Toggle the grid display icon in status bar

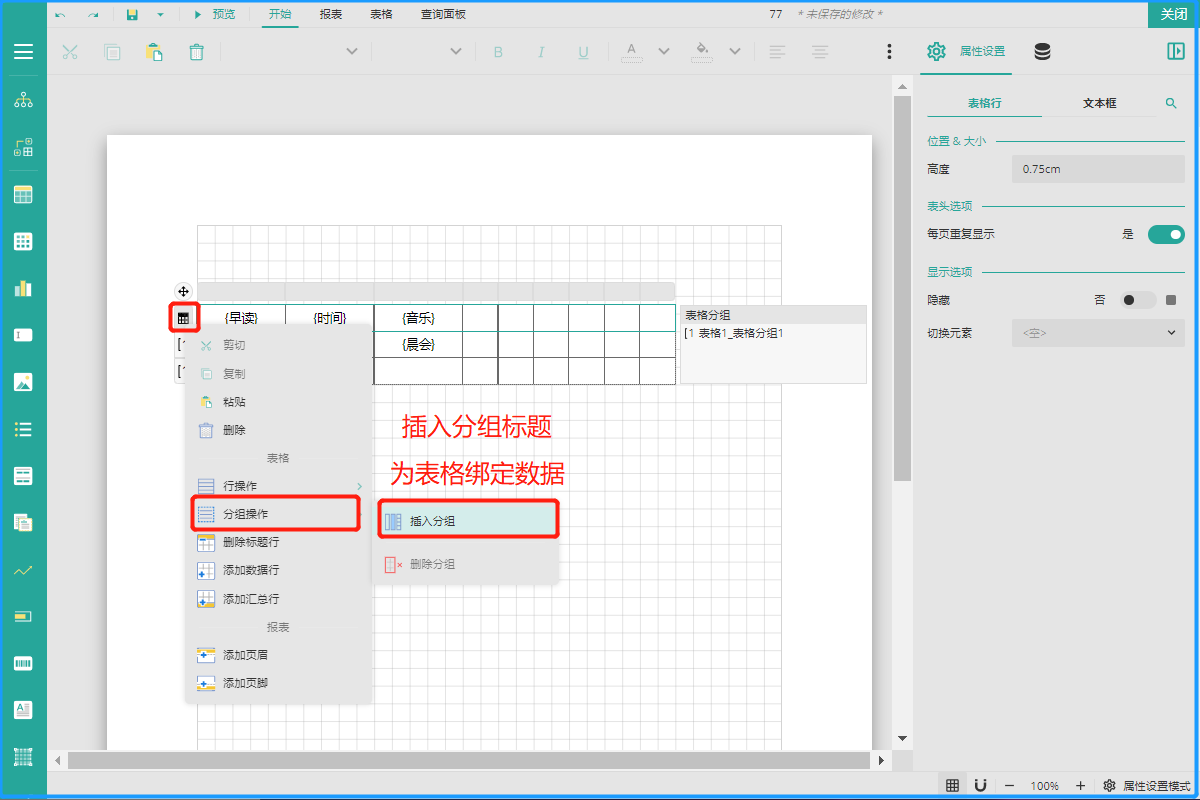point(952,785)
